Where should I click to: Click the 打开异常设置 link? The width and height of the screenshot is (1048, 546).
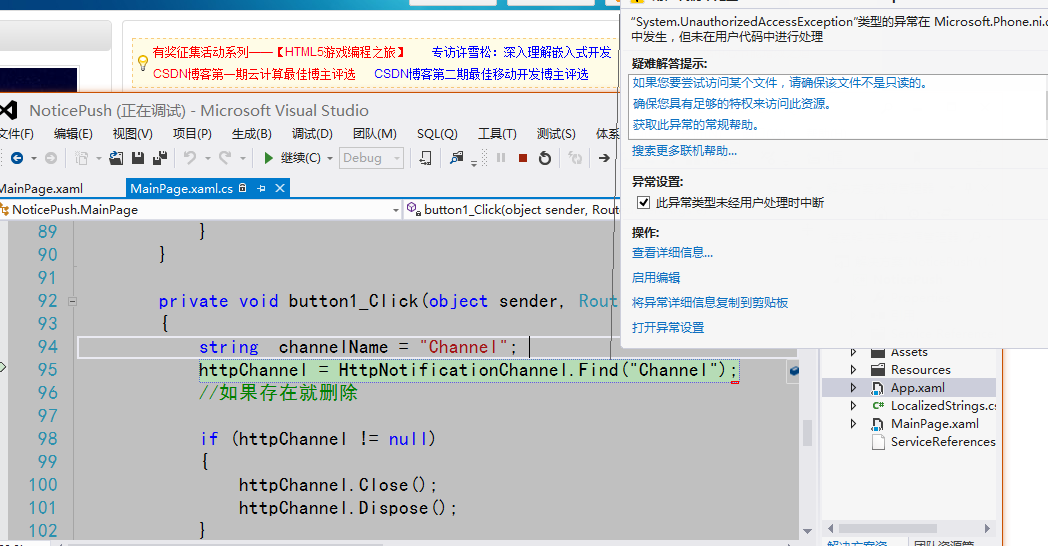(x=668, y=327)
